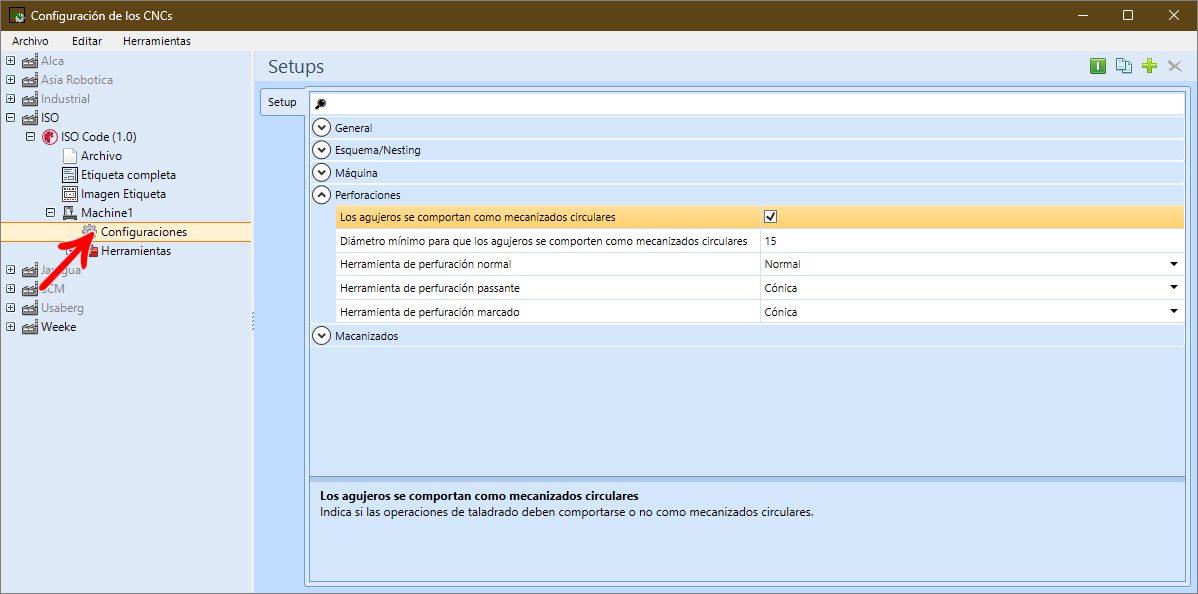Select the red ISO Code (1.0) icon

[x=50, y=137]
